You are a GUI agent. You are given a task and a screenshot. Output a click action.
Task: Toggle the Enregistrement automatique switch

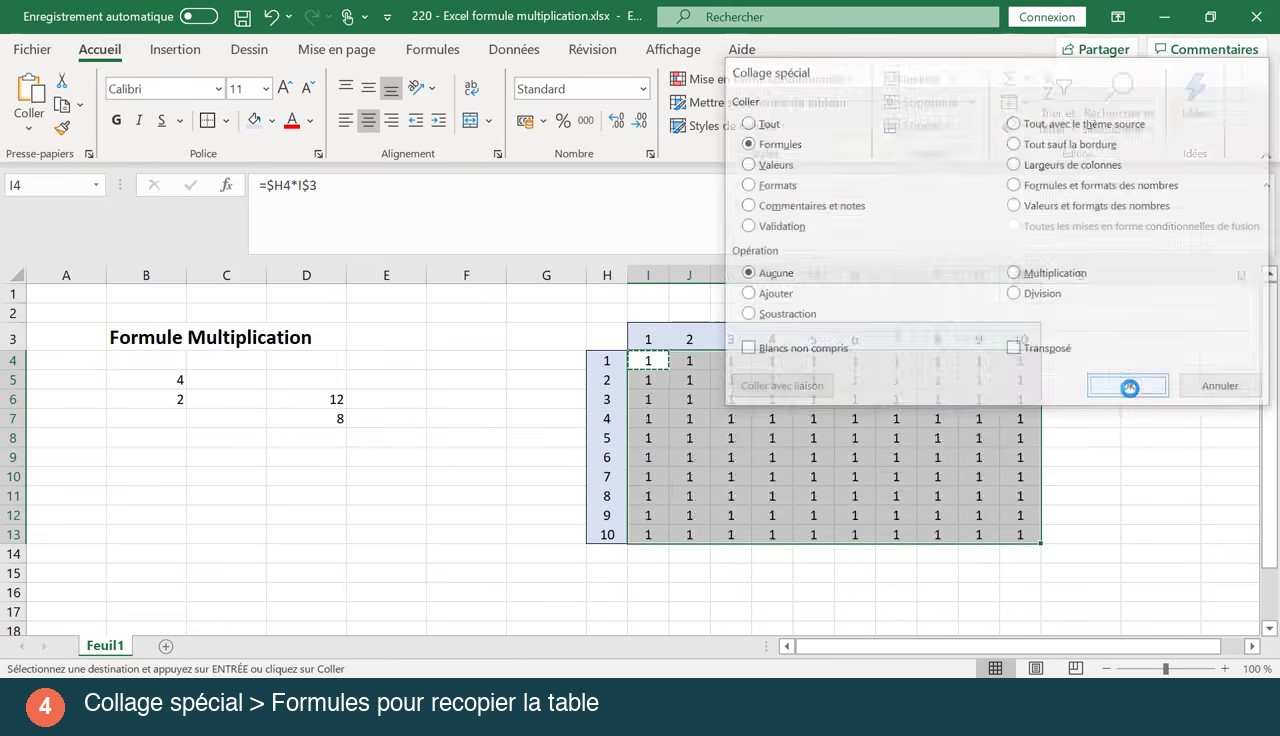tap(199, 17)
